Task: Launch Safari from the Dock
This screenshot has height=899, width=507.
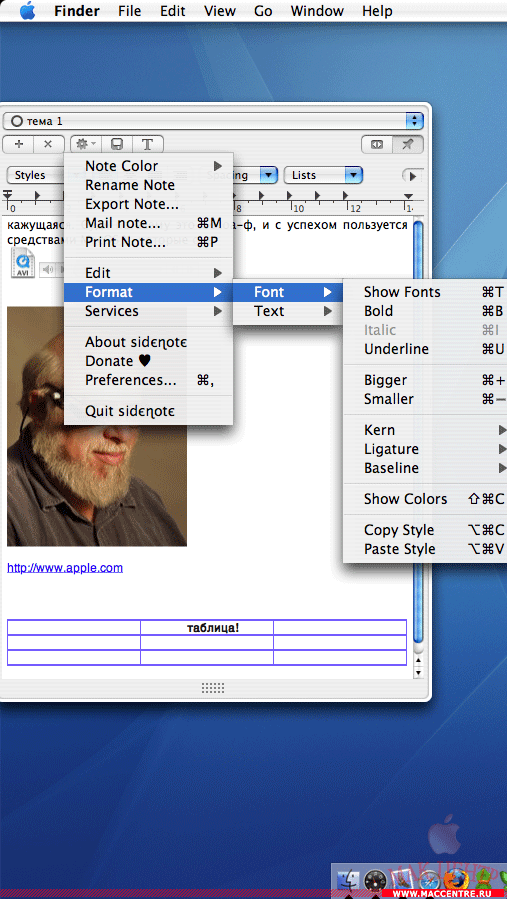Action: coord(428,880)
